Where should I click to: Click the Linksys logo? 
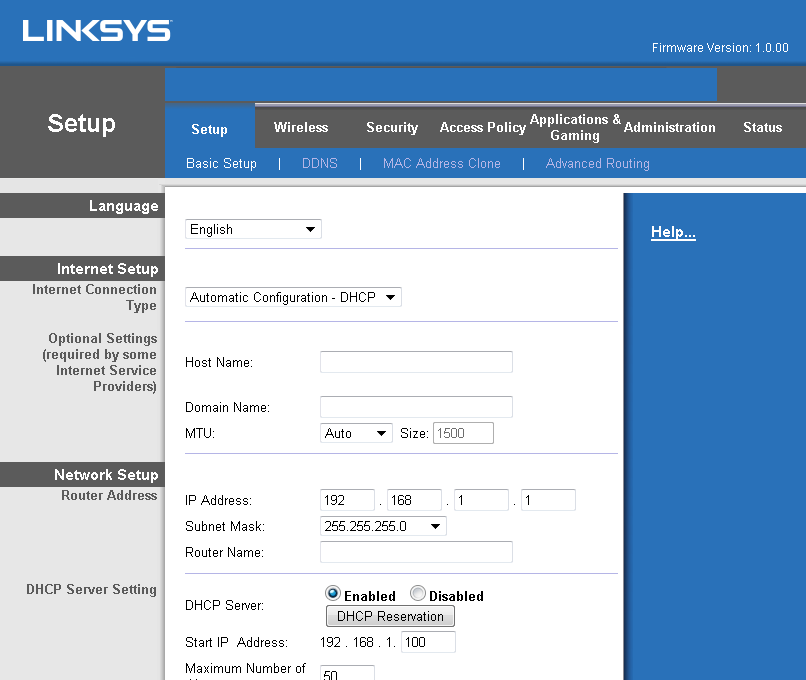(97, 31)
